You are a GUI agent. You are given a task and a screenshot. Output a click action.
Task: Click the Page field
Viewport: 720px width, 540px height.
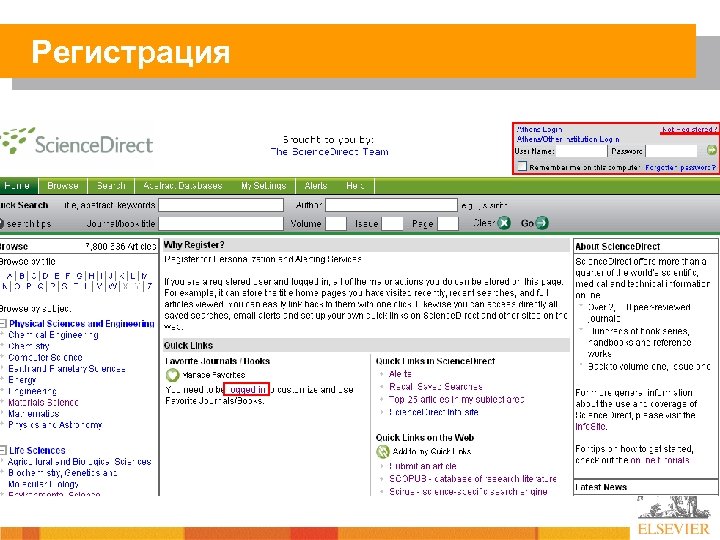[x=448, y=224]
